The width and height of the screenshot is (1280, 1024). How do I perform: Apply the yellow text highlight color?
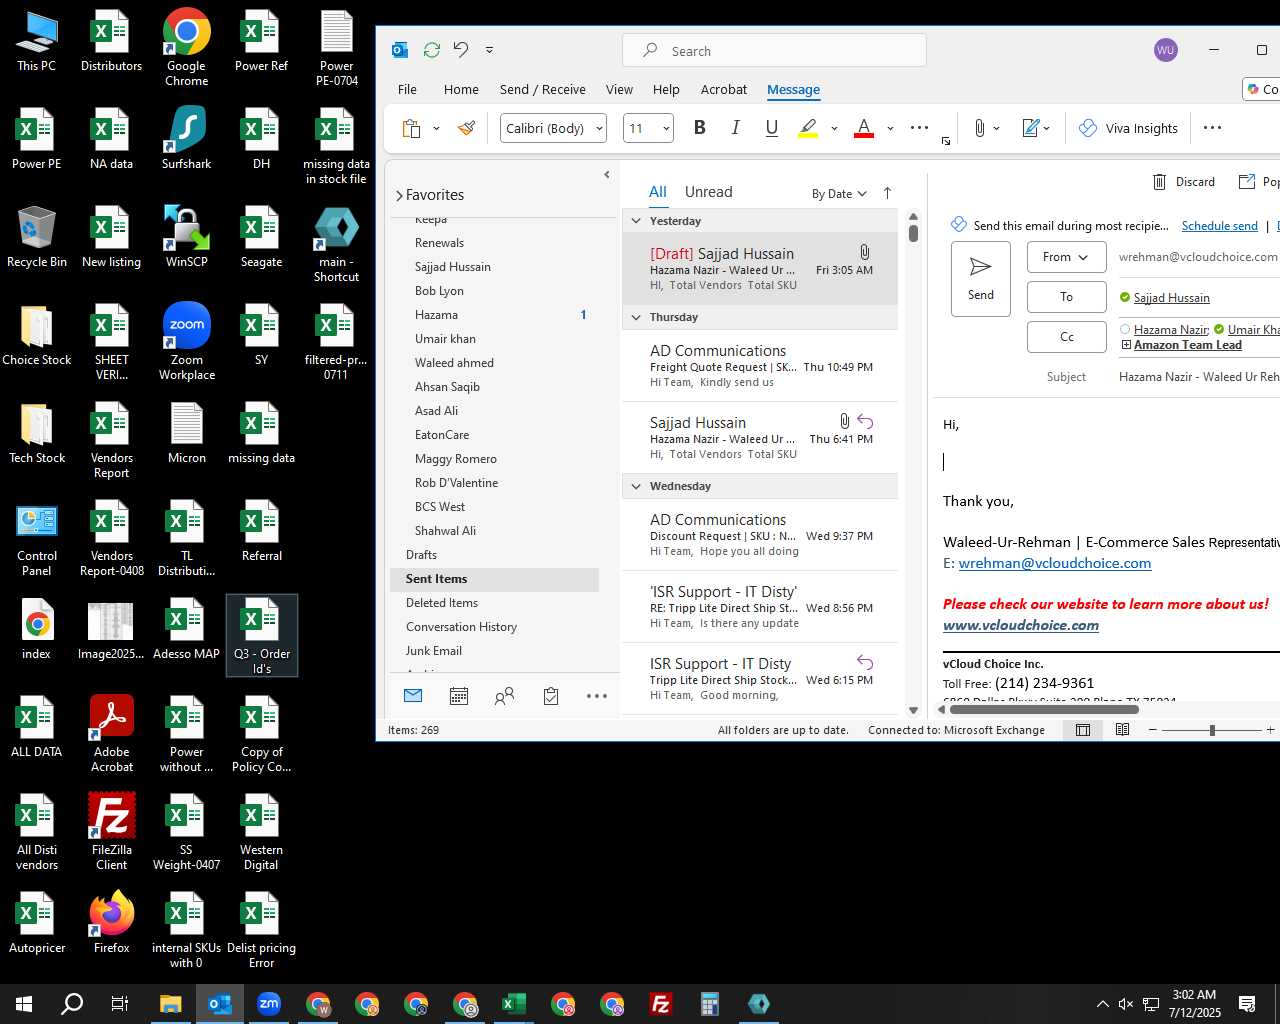[x=809, y=128]
